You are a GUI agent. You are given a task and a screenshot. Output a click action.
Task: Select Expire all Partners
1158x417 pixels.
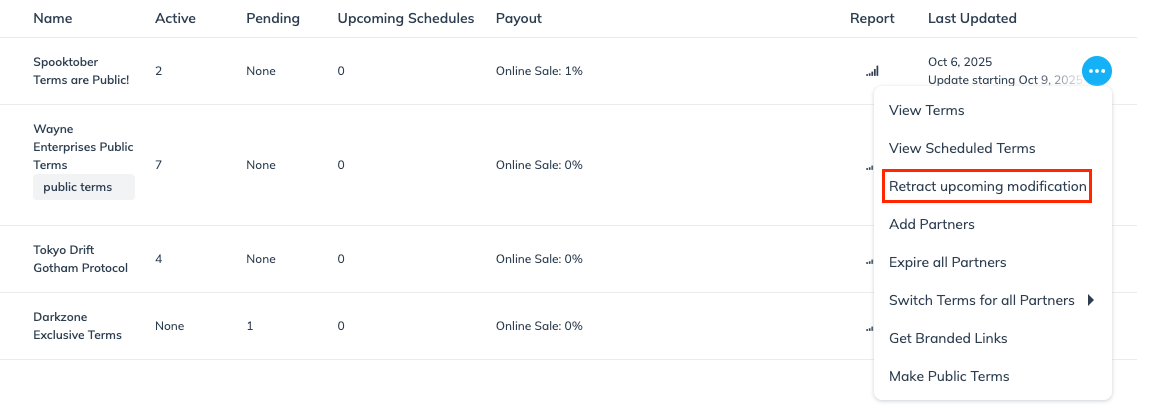(x=947, y=262)
